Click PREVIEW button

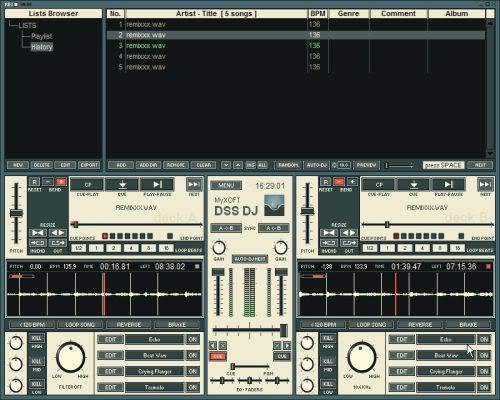click(366, 165)
